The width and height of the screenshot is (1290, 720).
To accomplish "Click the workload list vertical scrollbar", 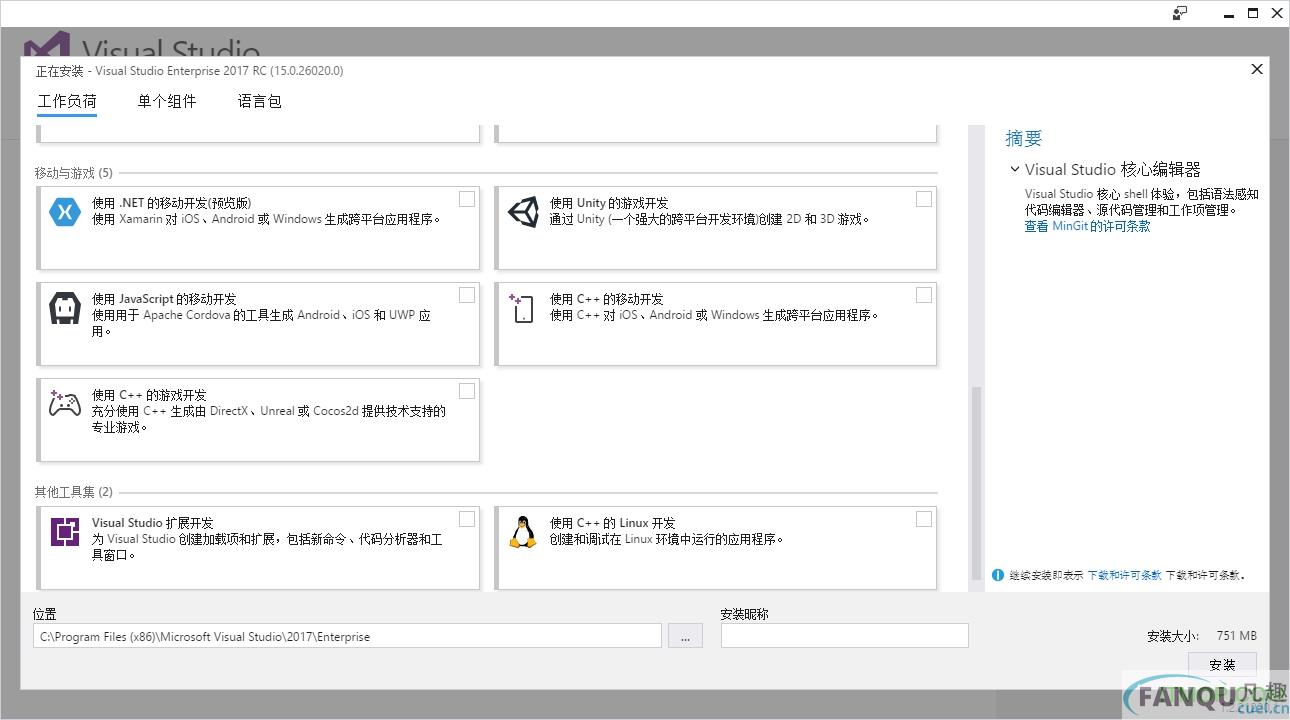I will tap(976, 480).
